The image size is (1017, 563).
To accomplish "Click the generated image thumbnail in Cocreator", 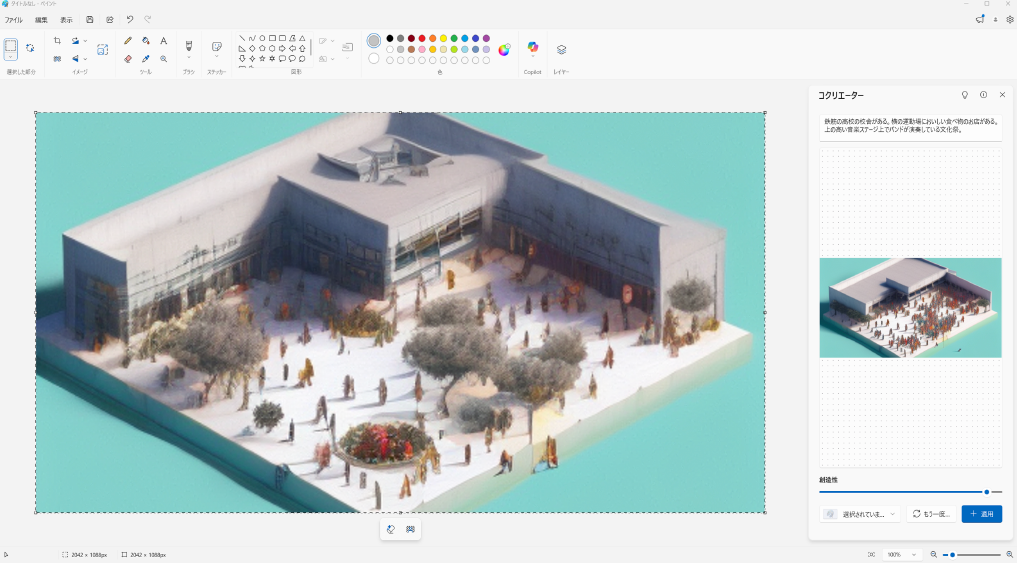I will 910,308.
